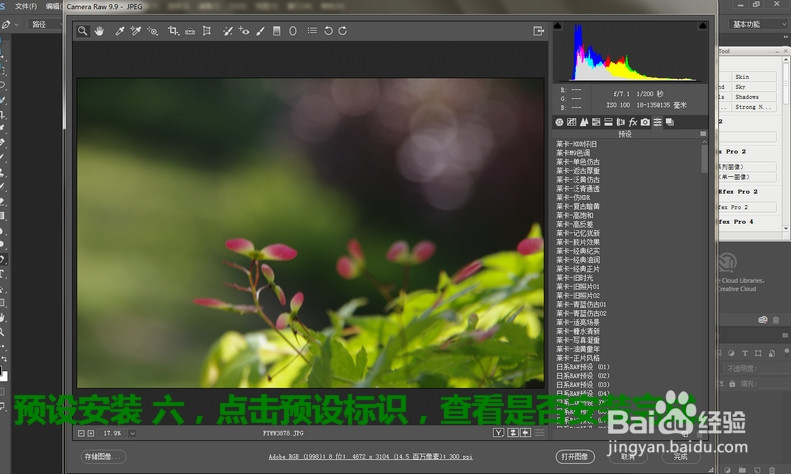Open the 文件(F) menu in Photoshop
This screenshot has width=791, height=474.
coord(26,6)
